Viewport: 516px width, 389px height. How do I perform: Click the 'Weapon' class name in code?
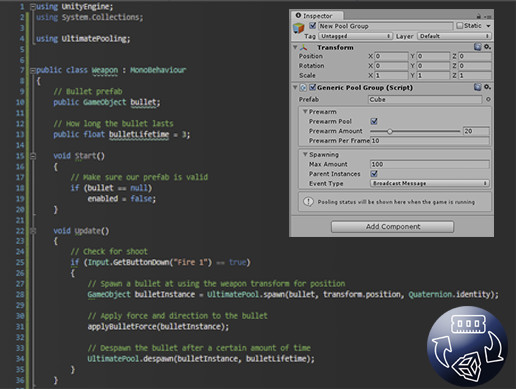click(105, 70)
